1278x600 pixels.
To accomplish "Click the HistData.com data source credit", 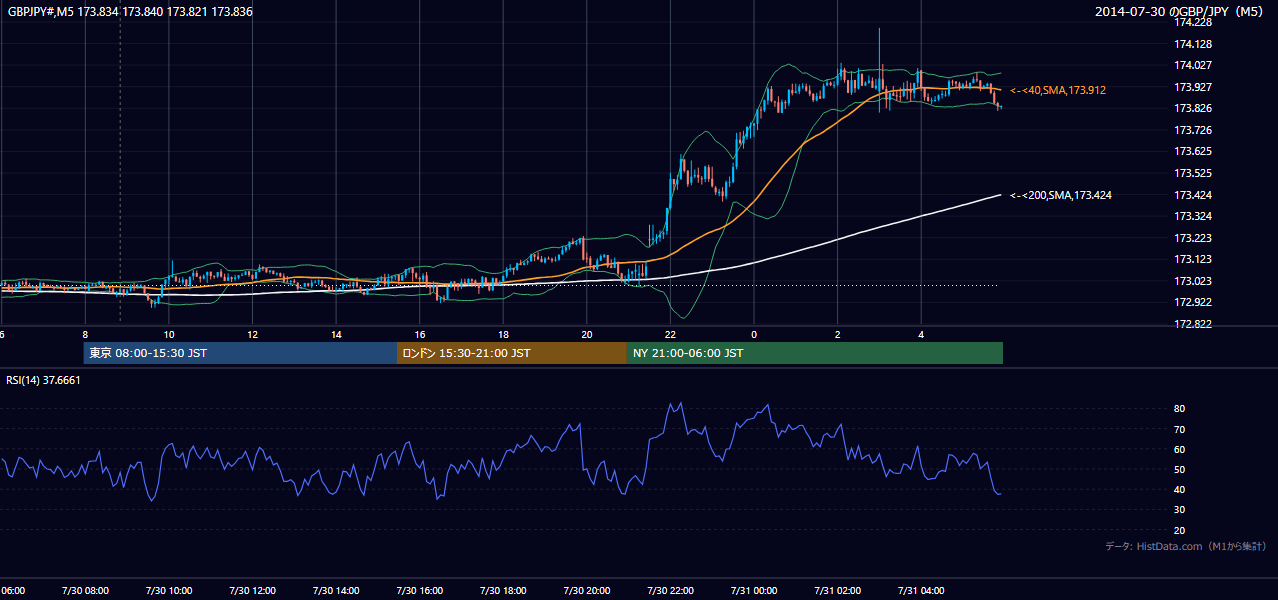I will click(x=1185, y=546).
